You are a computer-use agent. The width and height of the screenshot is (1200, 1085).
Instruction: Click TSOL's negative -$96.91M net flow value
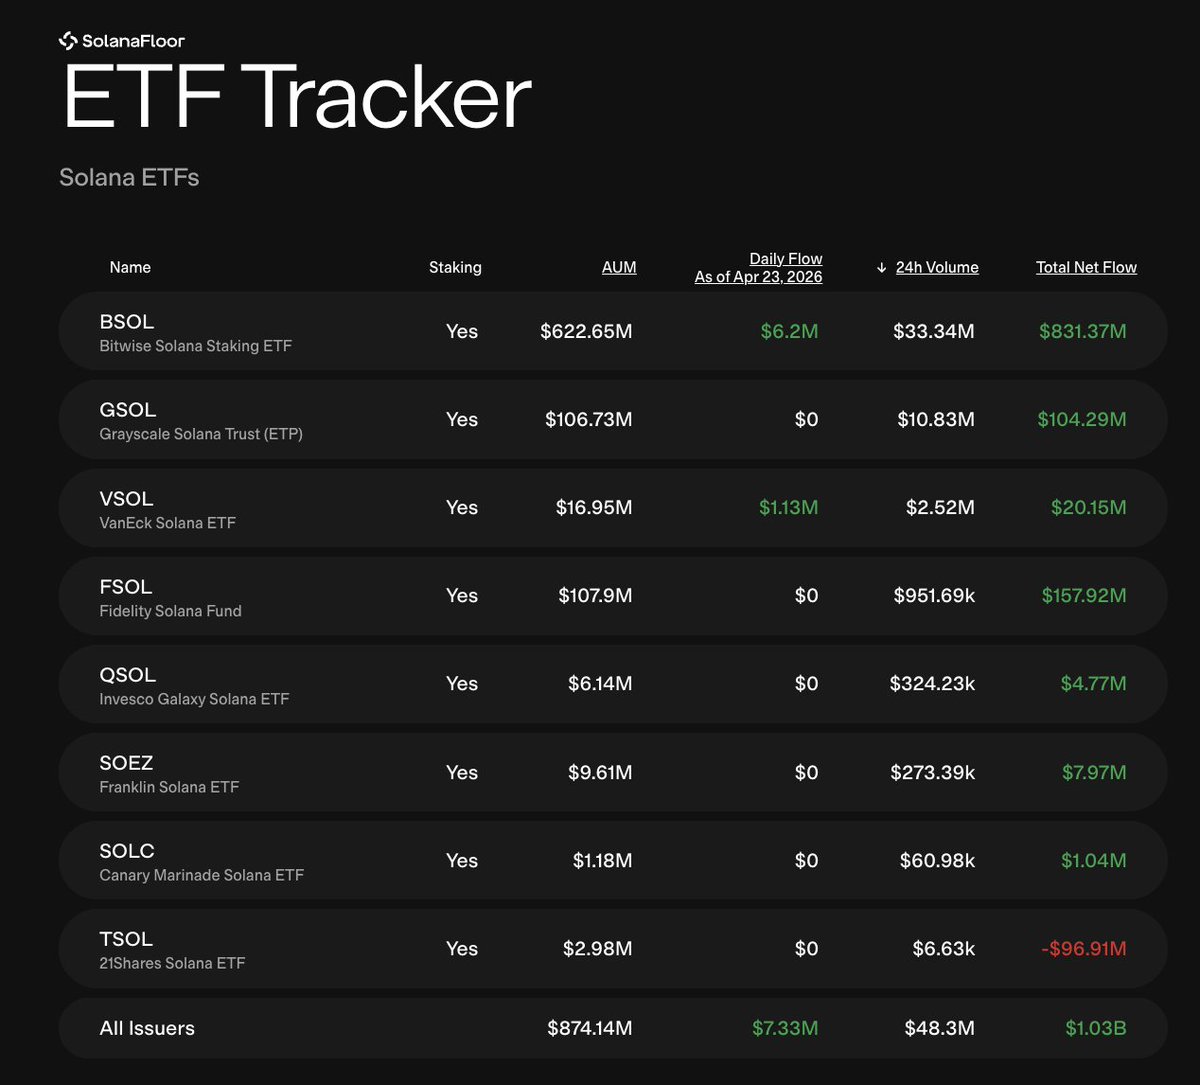pyautogui.click(x=1083, y=949)
